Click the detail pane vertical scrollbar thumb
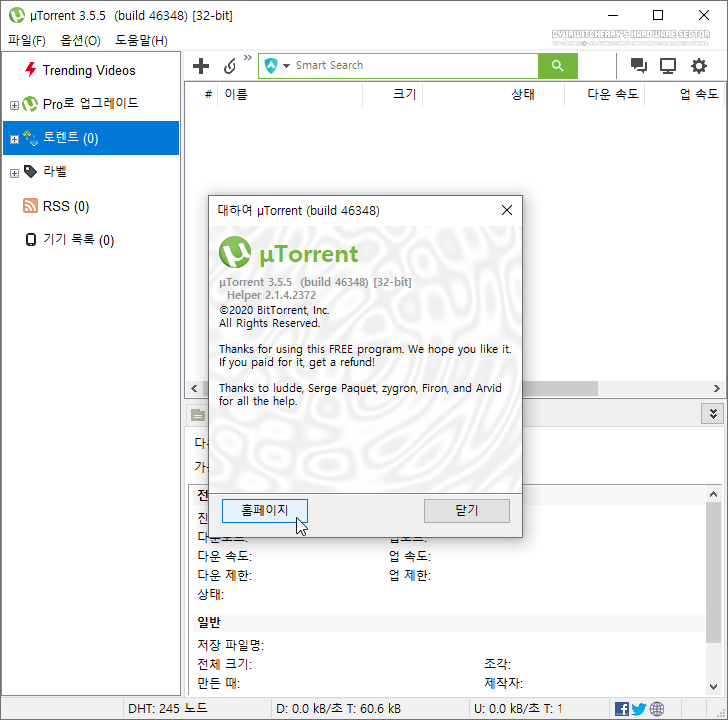The height and width of the screenshot is (720, 728). [x=714, y=572]
